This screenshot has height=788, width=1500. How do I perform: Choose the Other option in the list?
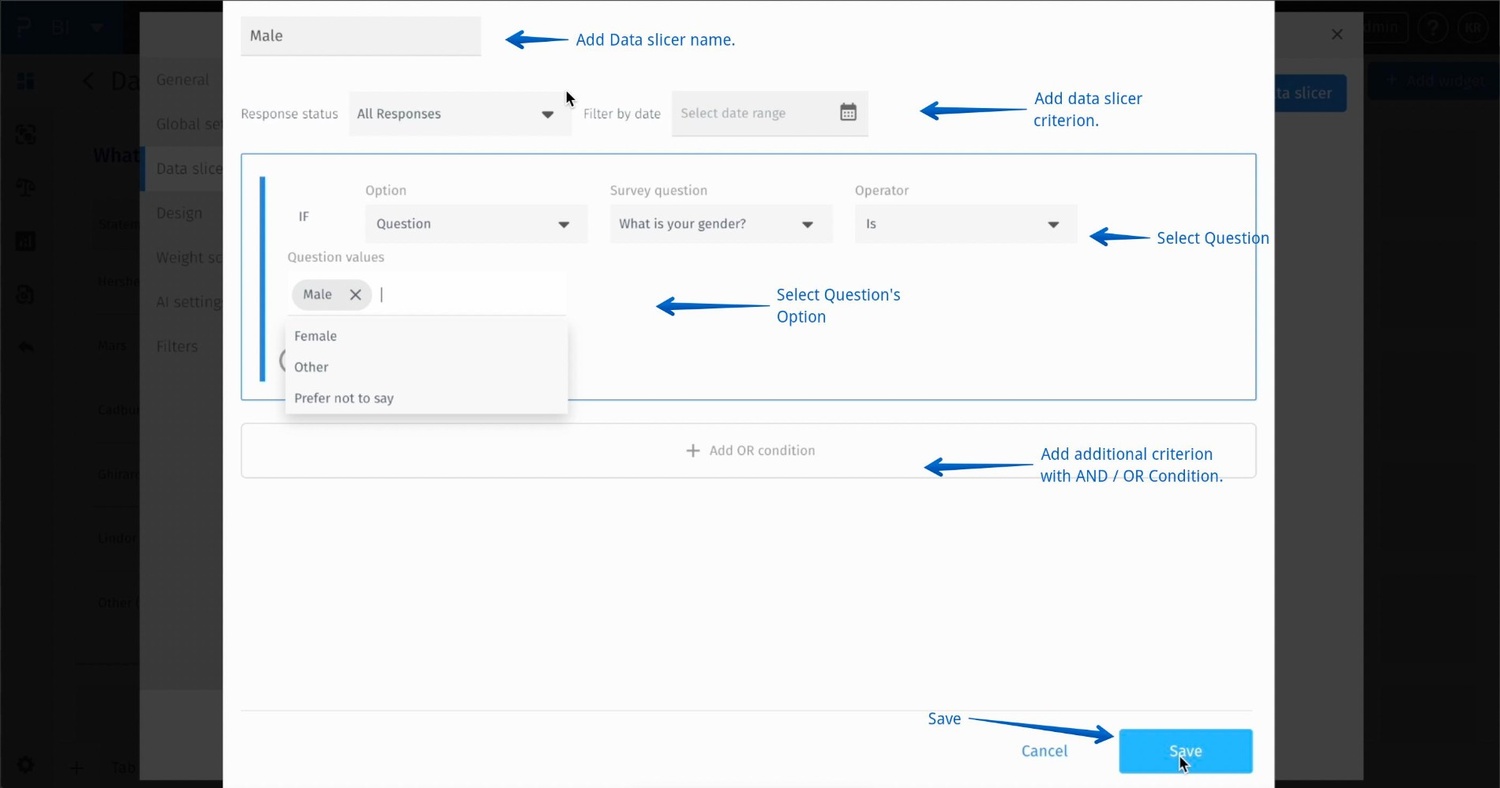pos(312,367)
